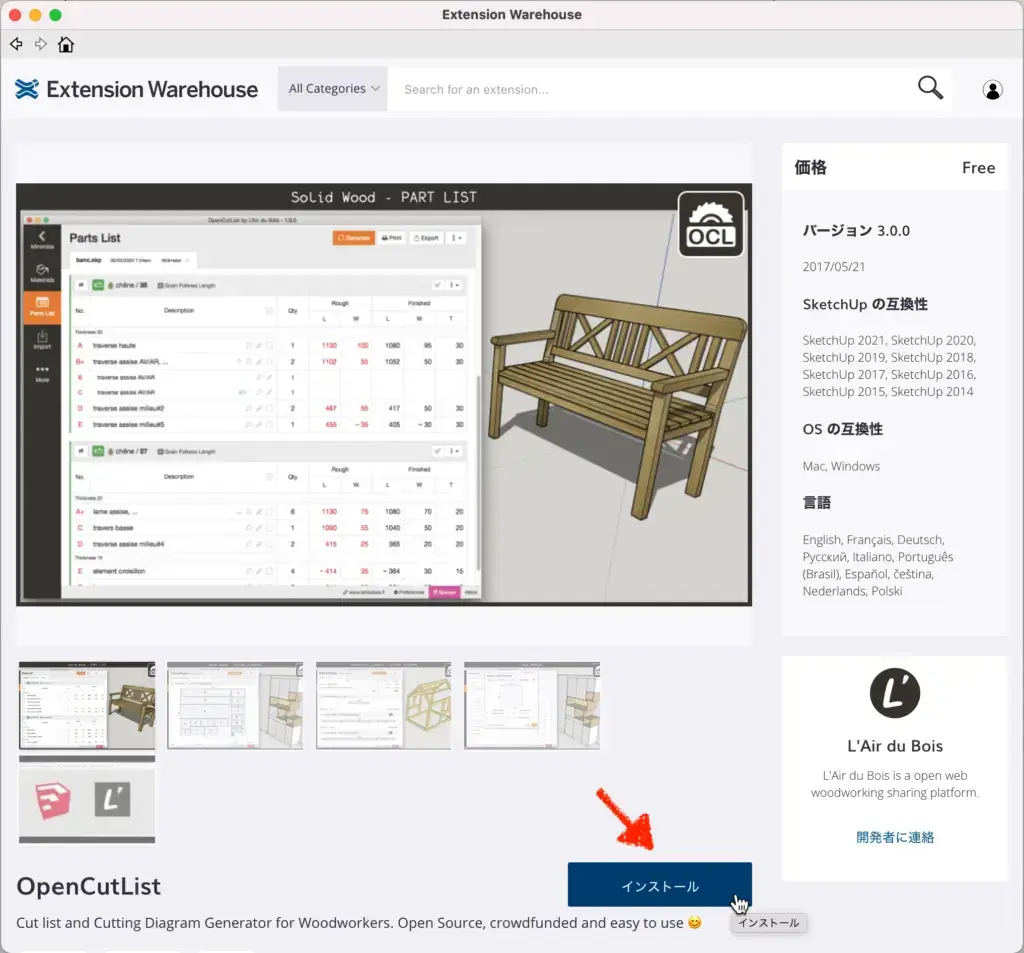
Task: Focus the Search for an extension field
Action: tap(652, 89)
